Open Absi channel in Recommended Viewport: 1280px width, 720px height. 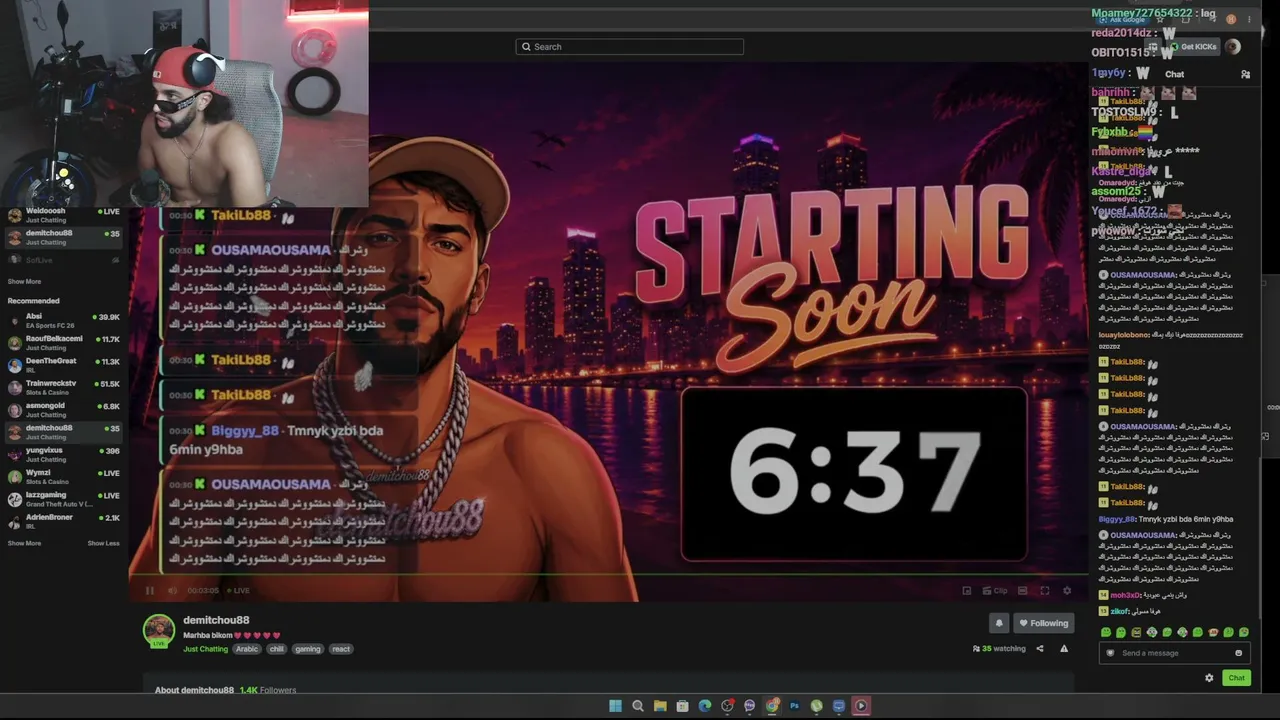click(x=64, y=320)
